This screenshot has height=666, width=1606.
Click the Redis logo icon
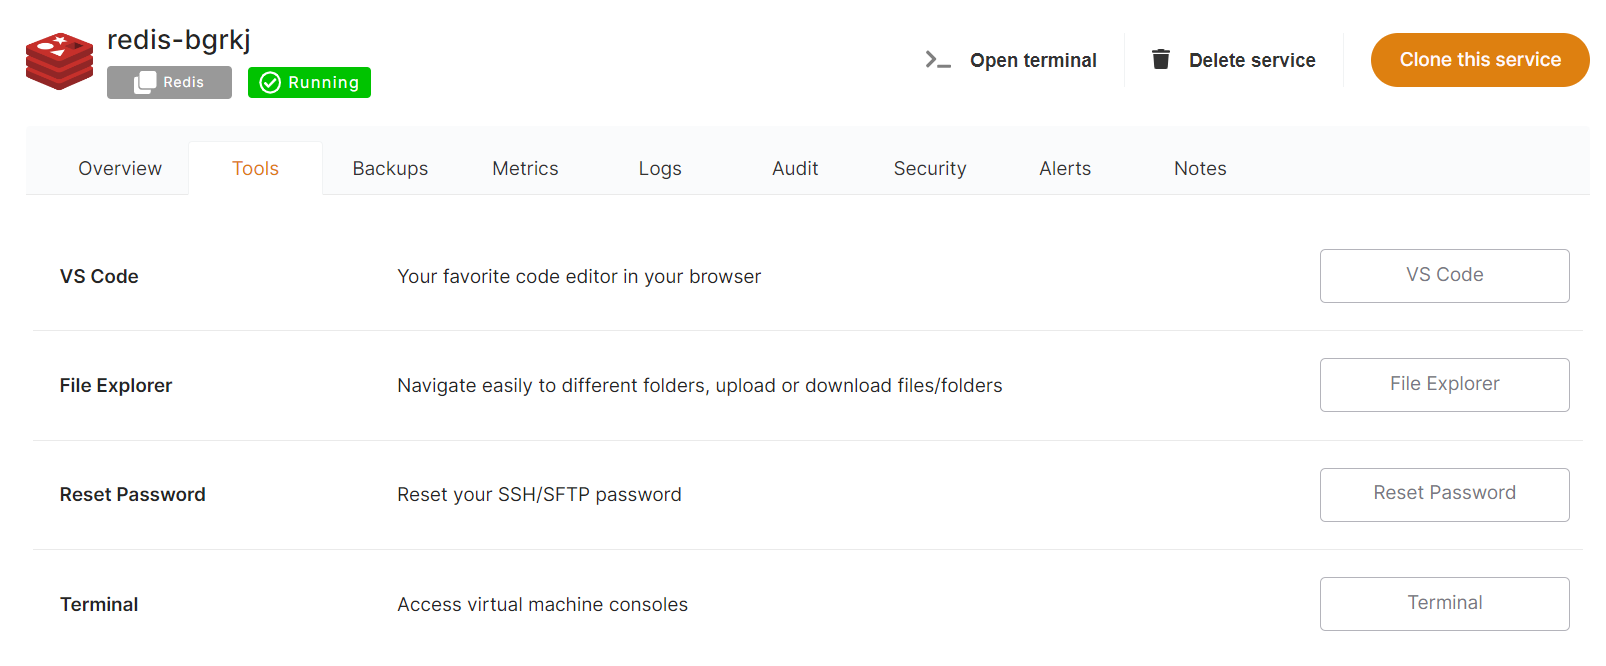59,61
